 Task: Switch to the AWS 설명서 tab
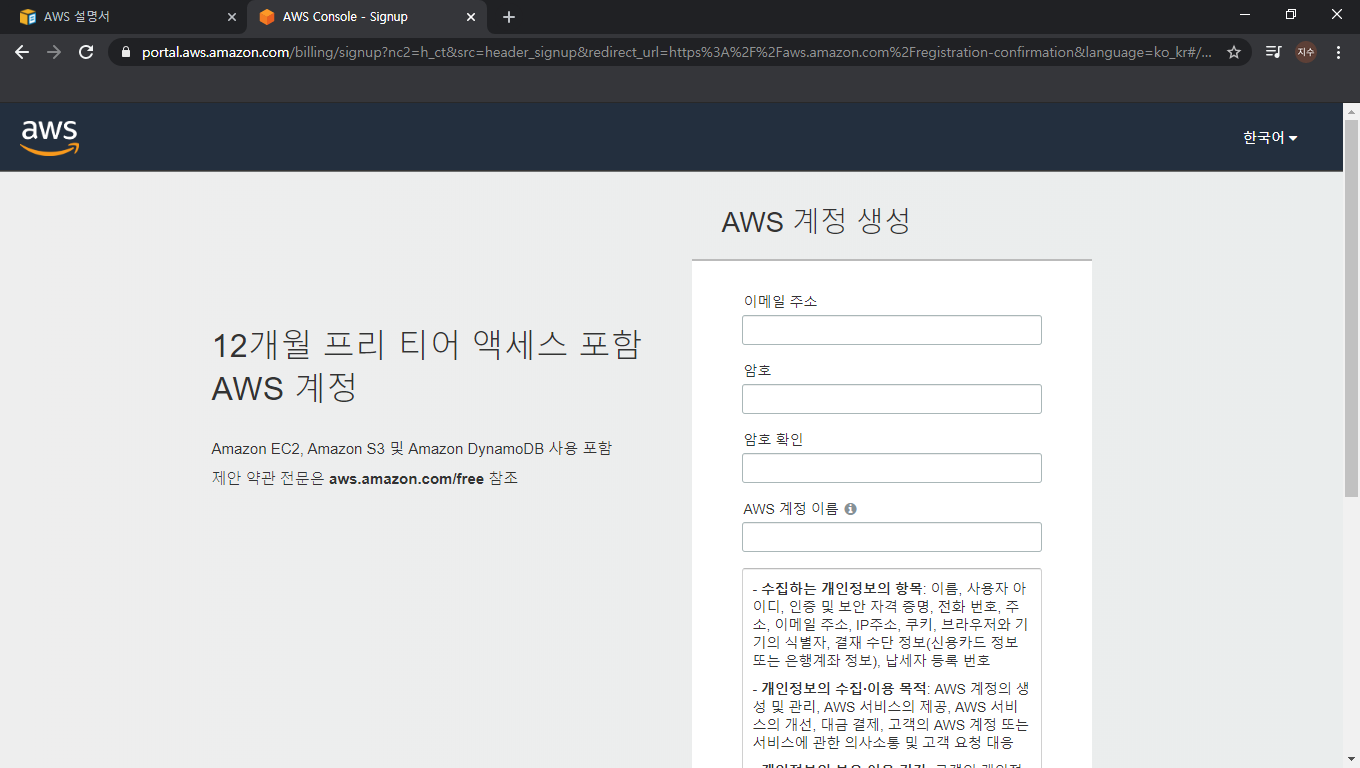coord(125,17)
